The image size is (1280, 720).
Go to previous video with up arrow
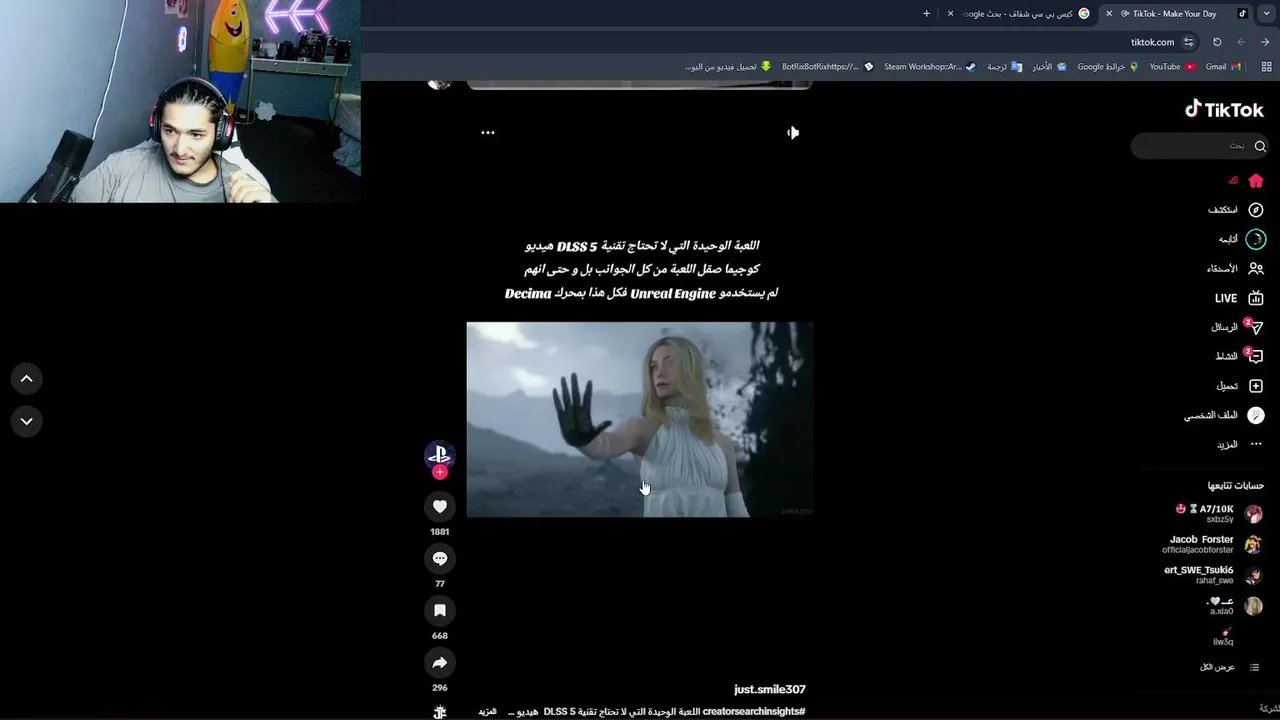point(27,379)
